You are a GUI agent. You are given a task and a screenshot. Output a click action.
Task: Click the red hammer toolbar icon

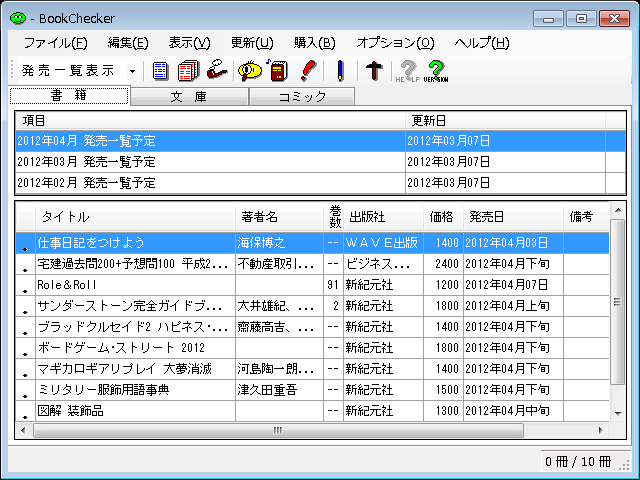pos(374,71)
